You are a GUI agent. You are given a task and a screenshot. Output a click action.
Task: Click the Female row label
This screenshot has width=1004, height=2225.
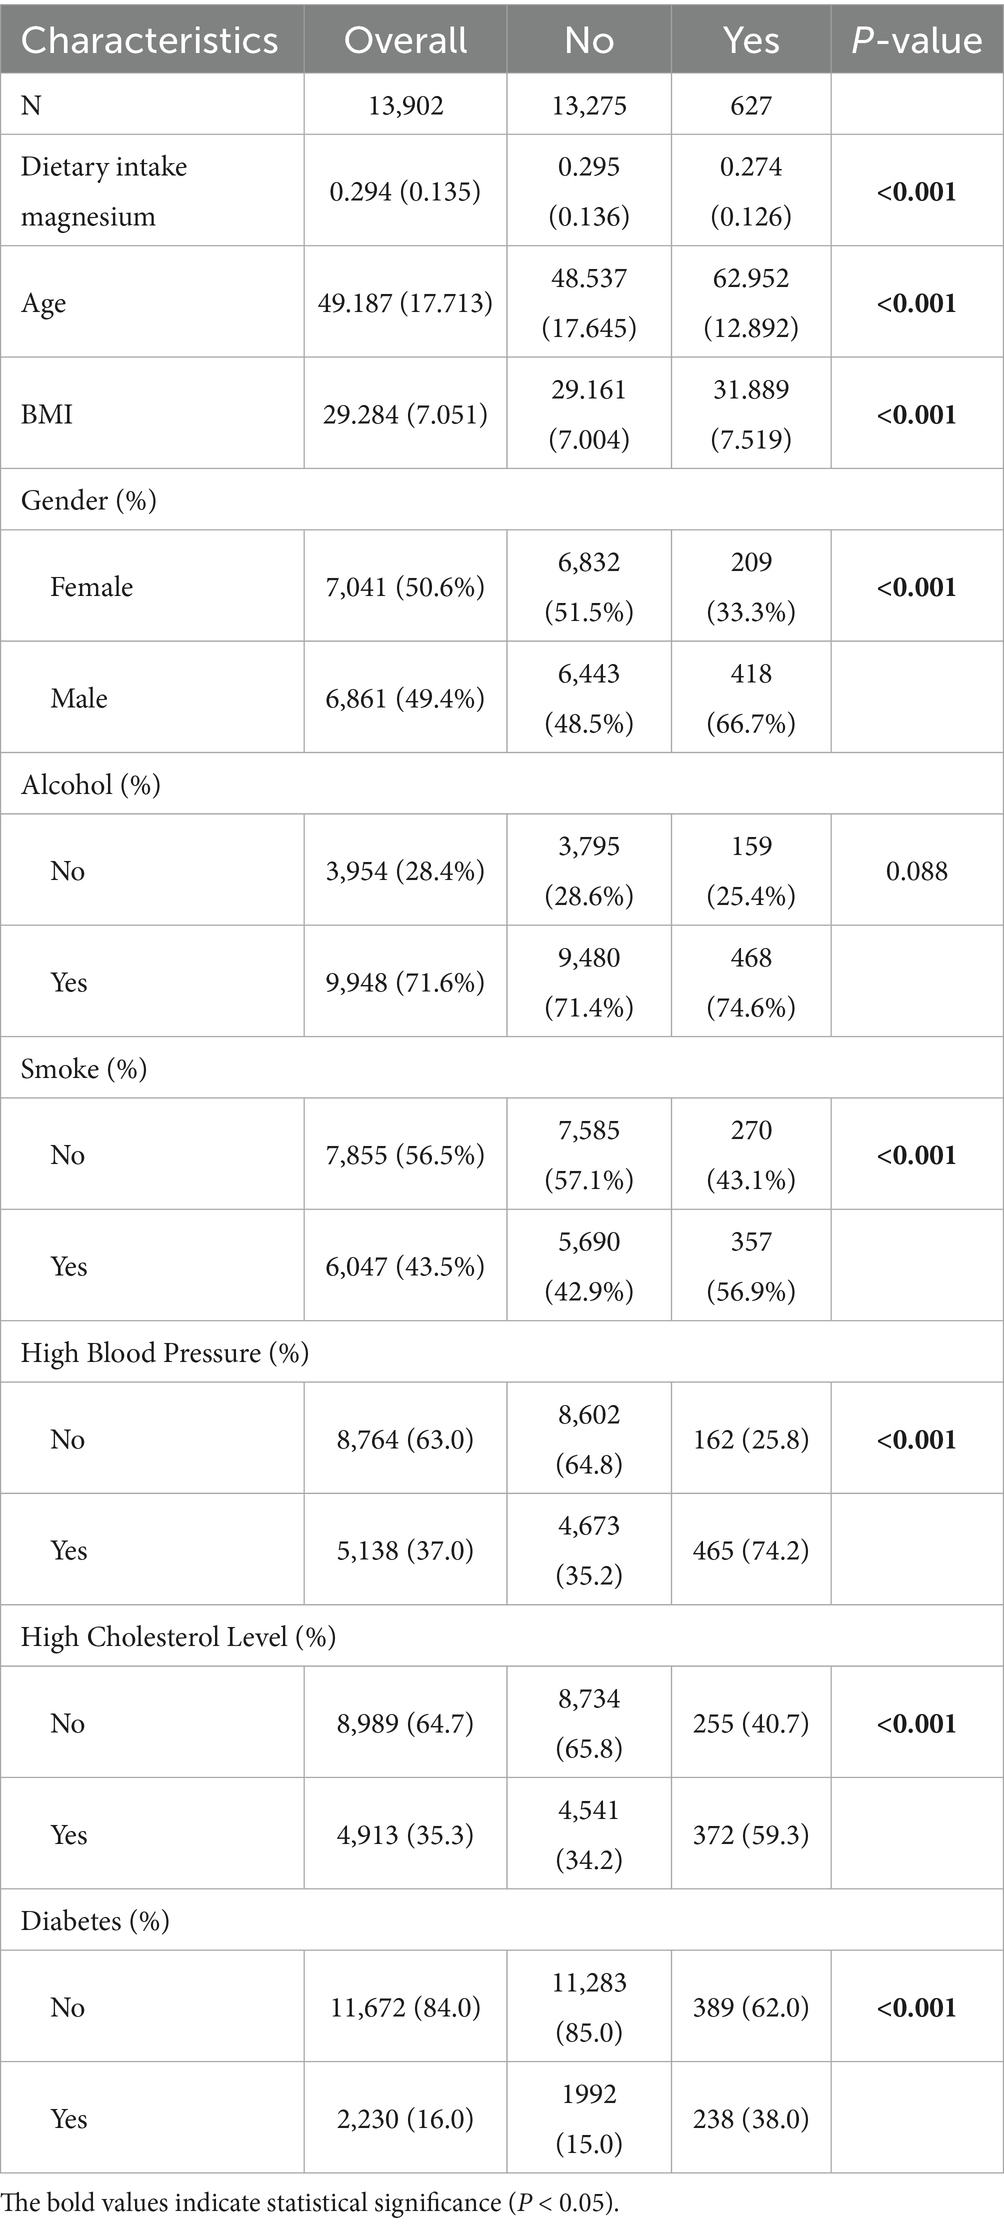(x=91, y=586)
